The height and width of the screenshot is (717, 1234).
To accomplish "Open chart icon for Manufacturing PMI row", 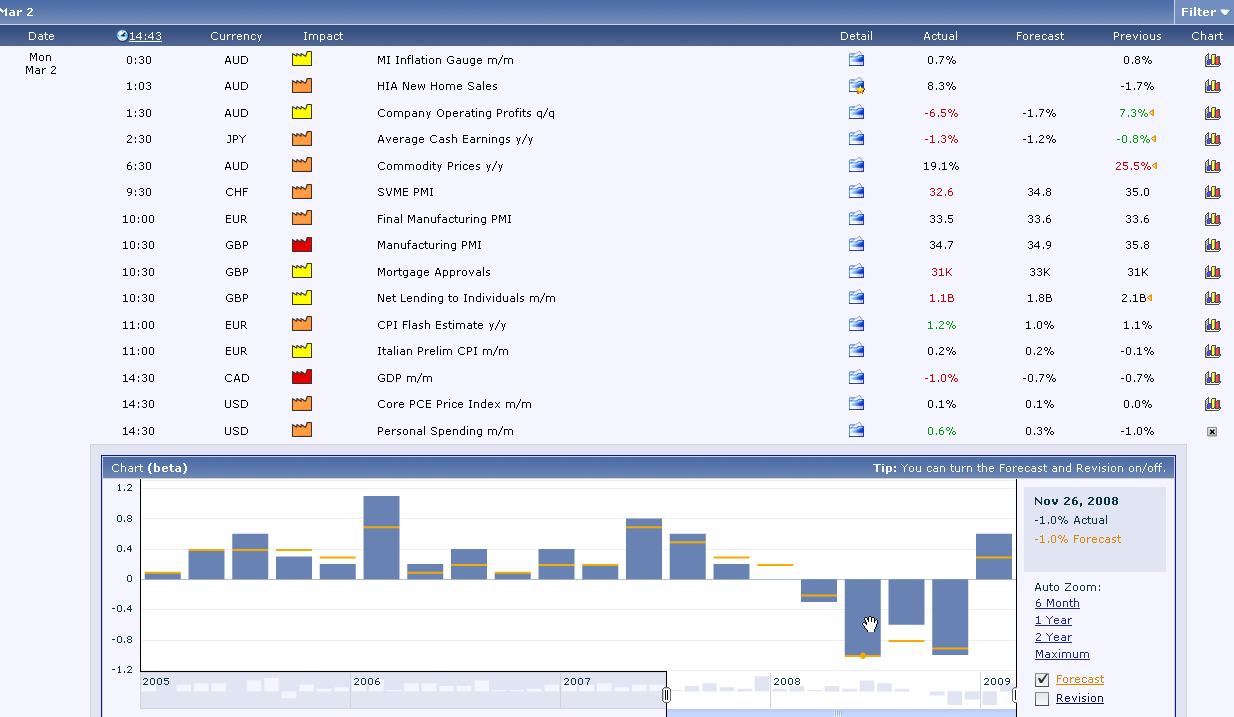I will click(1212, 245).
